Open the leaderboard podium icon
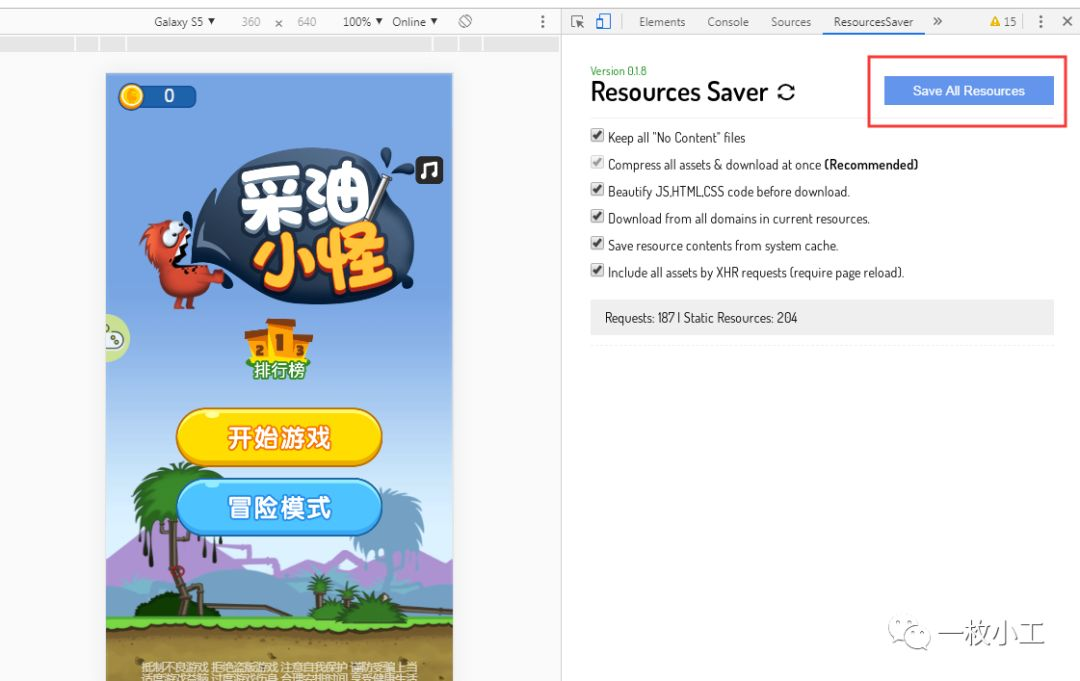This screenshot has height=681, width=1080. 279,349
